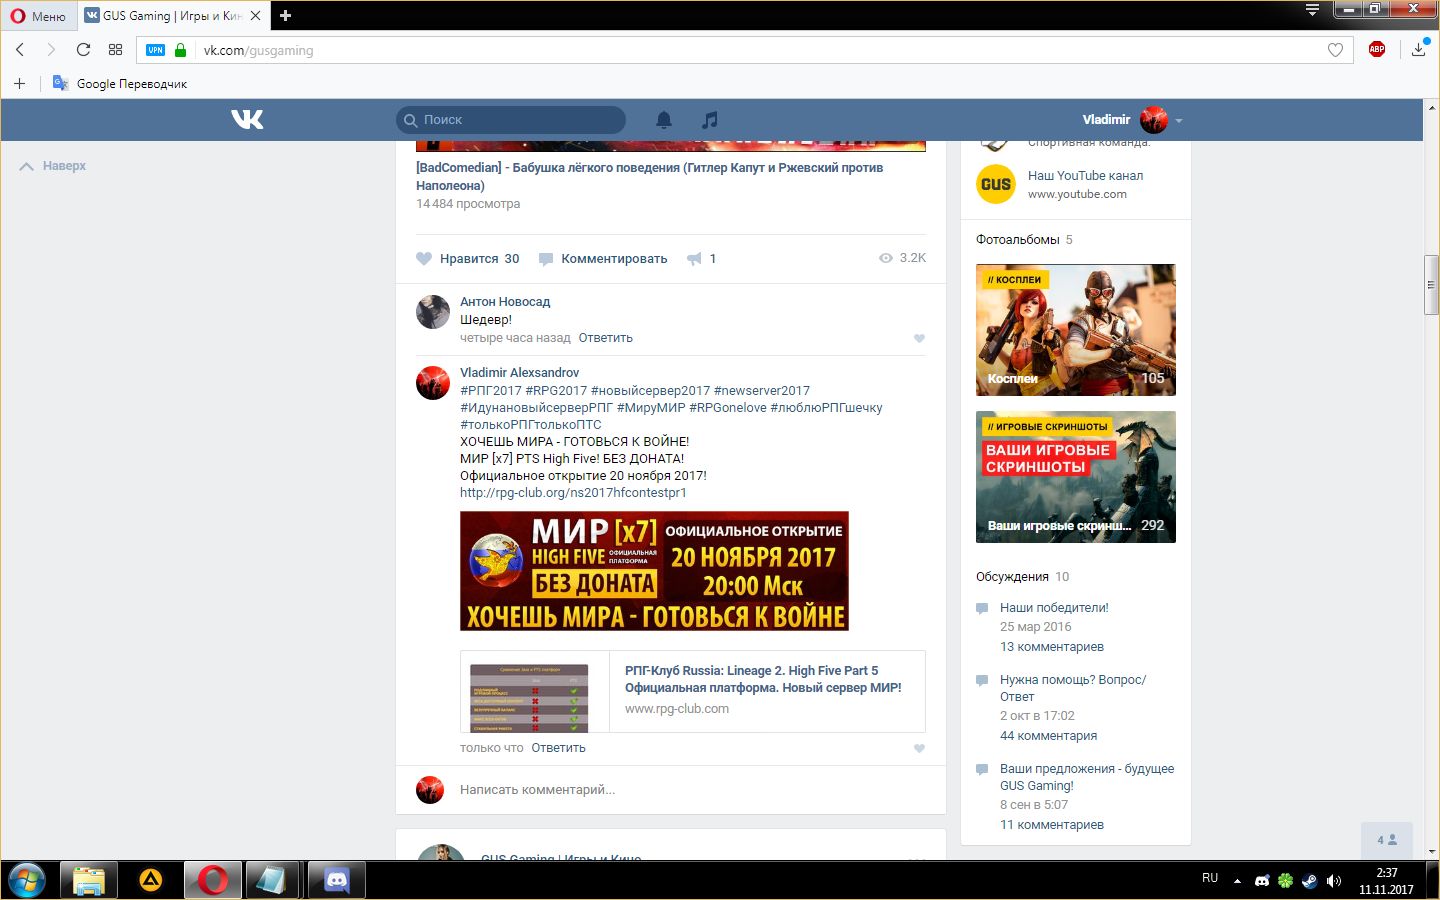
Task: Open Ваши предложения discussion
Action: pos(1087,777)
